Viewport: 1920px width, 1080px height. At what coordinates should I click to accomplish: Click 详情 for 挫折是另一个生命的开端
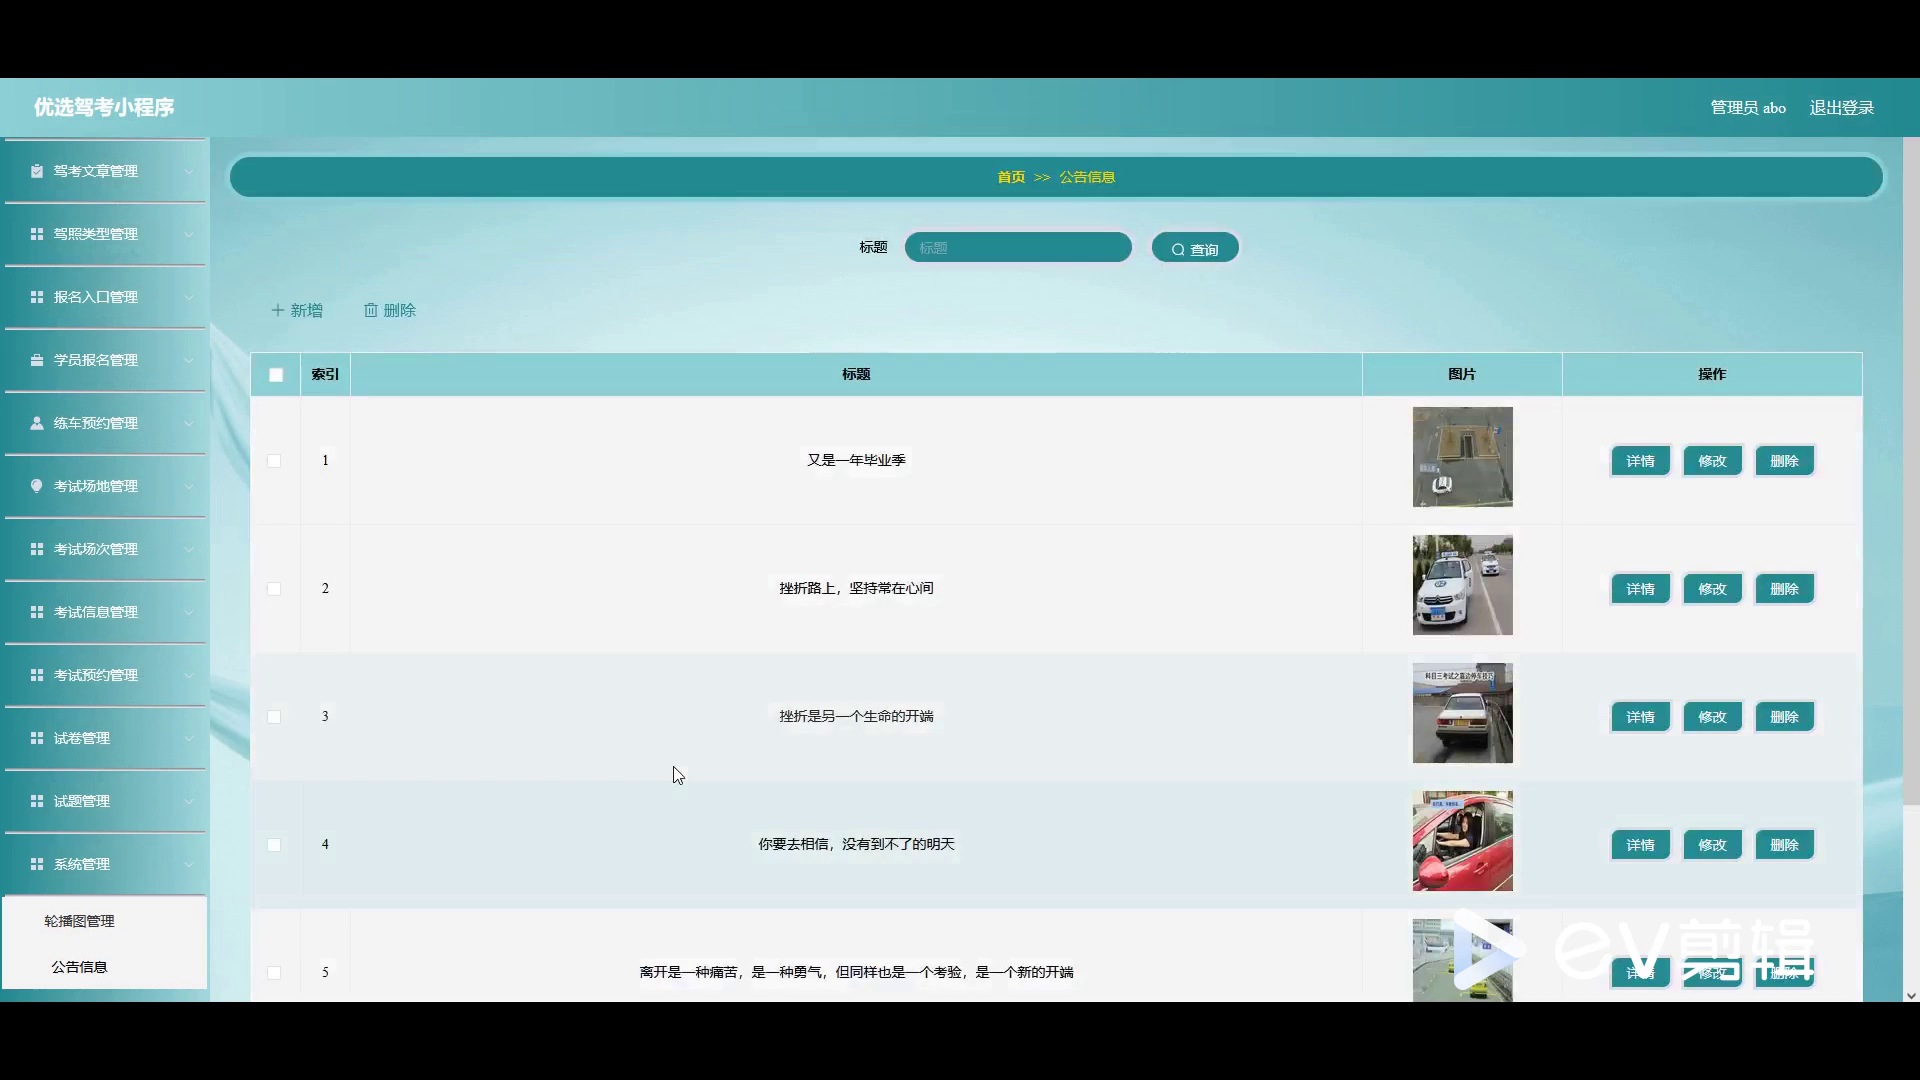(x=1640, y=717)
